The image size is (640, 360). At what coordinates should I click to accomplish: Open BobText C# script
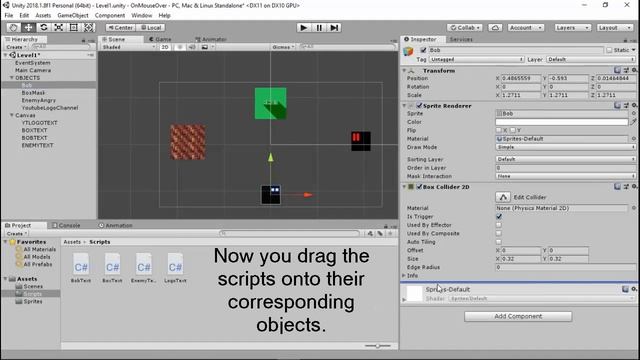click(x=81, y=268)
